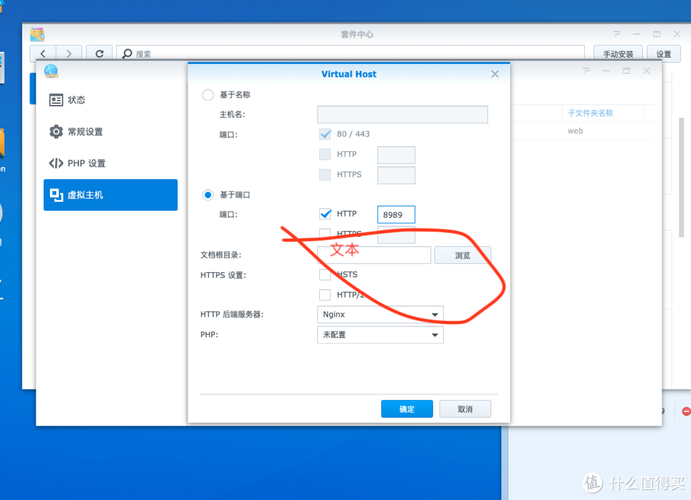
Task: Click the Package Center logo icon
Action: click(37, 34)
